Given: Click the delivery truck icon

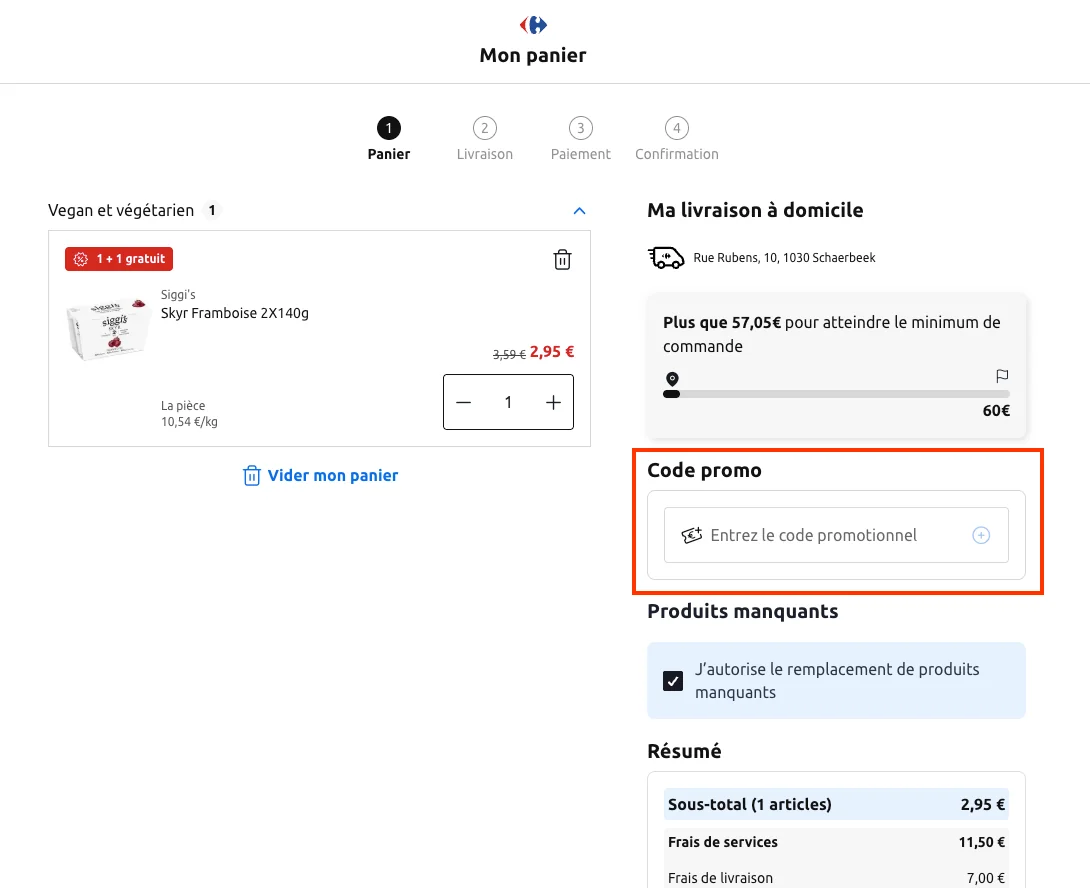Looking at the screenshot, I should [666, 257].
